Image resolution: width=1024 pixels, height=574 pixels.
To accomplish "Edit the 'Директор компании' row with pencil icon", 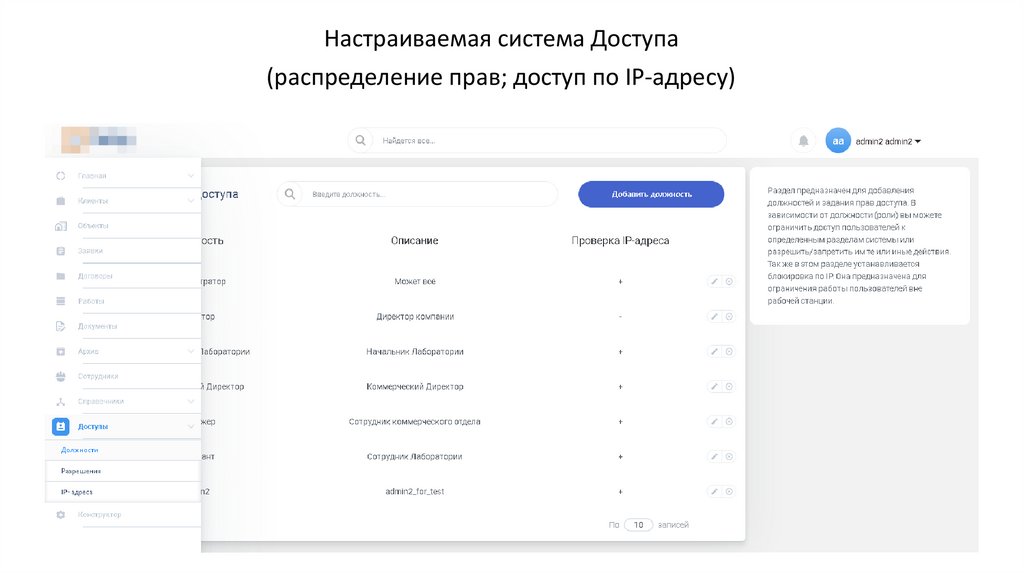I will coord(714,317).
